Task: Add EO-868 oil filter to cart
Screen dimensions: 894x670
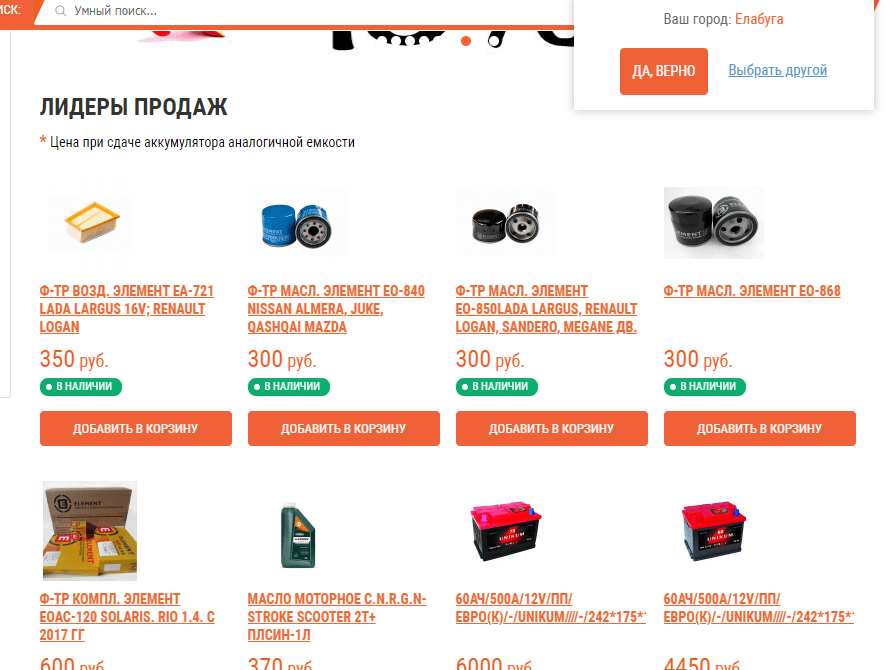Action: pos(760,428)
